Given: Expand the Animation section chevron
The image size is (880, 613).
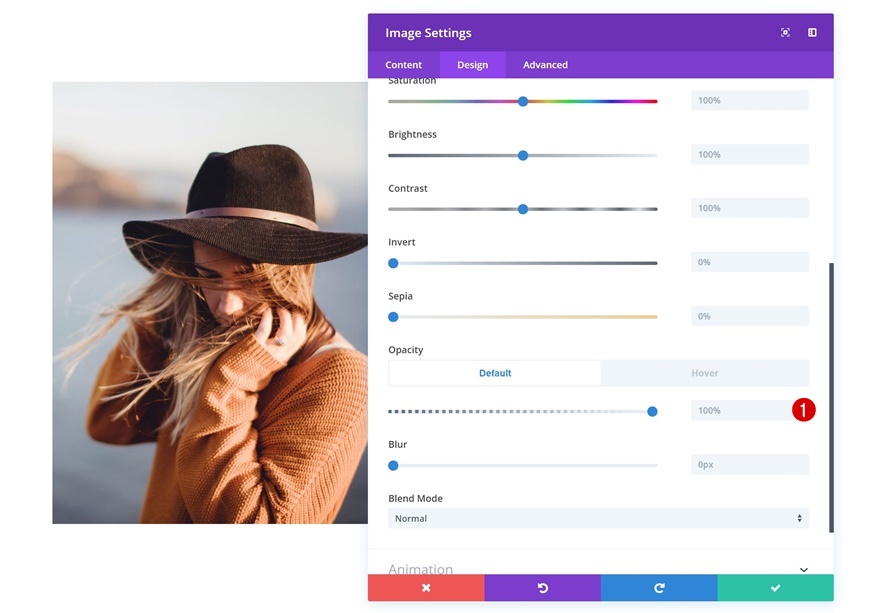Looking at the screenshot, I should point(804,569).
